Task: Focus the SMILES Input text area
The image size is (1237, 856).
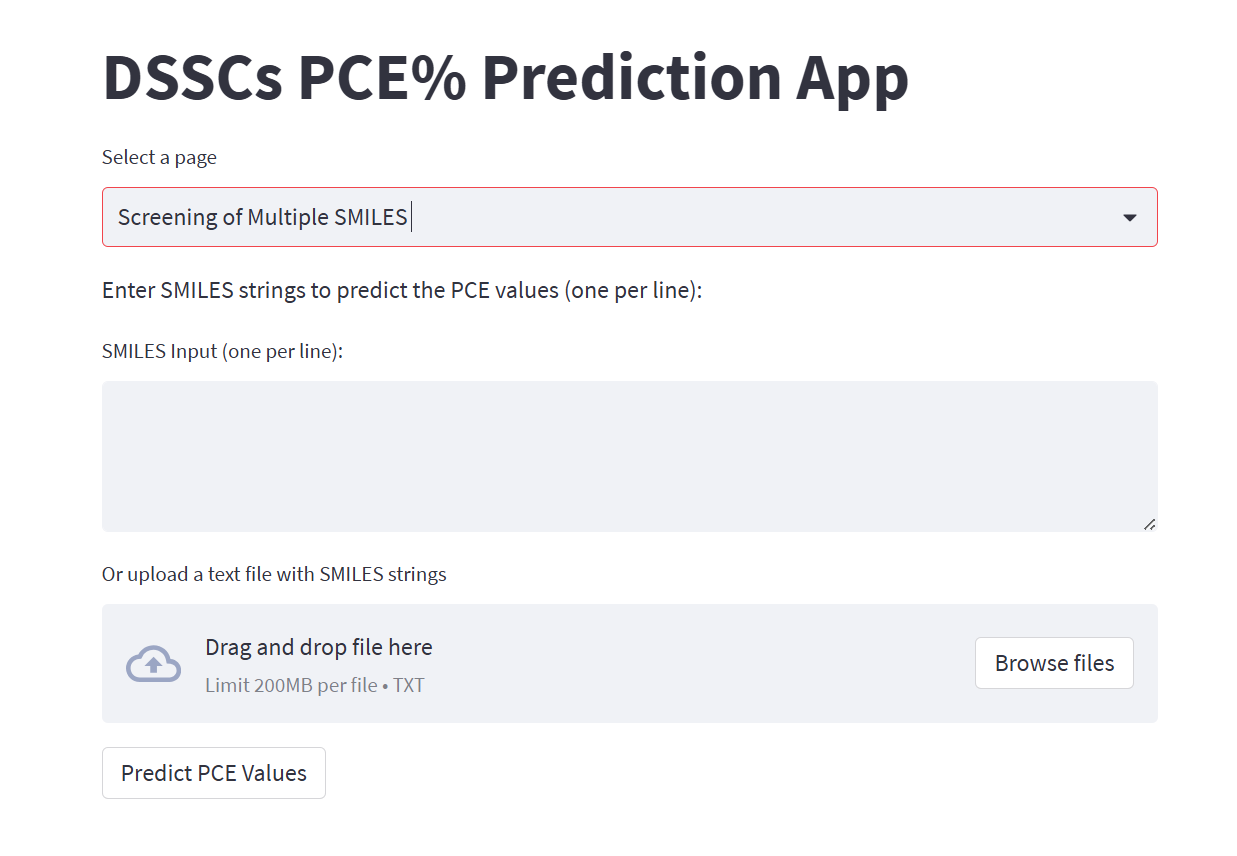Action: point(629,455)
